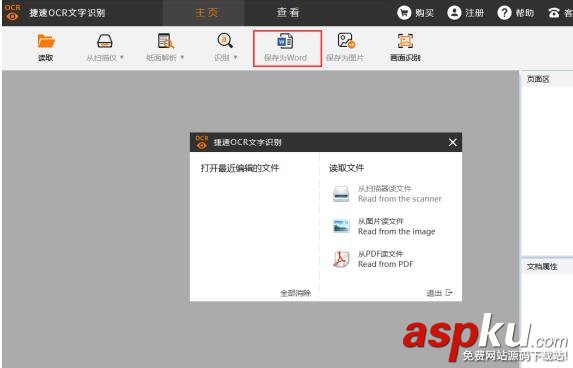
Task: Select Read from the image option
Action: point(396,227)
